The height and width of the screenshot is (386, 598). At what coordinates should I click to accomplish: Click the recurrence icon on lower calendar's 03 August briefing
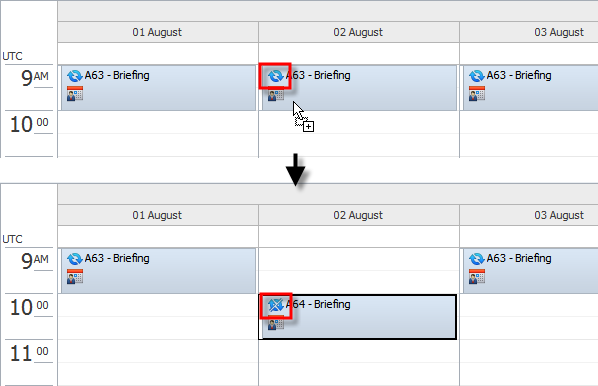pos(477,259)
